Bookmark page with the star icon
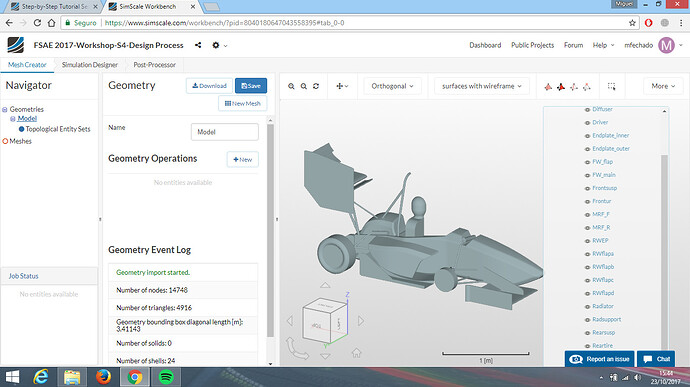 [x=632, y=23]
